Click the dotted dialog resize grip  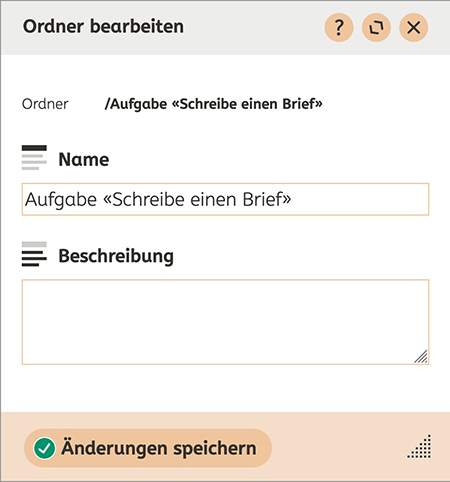(419, 447)
